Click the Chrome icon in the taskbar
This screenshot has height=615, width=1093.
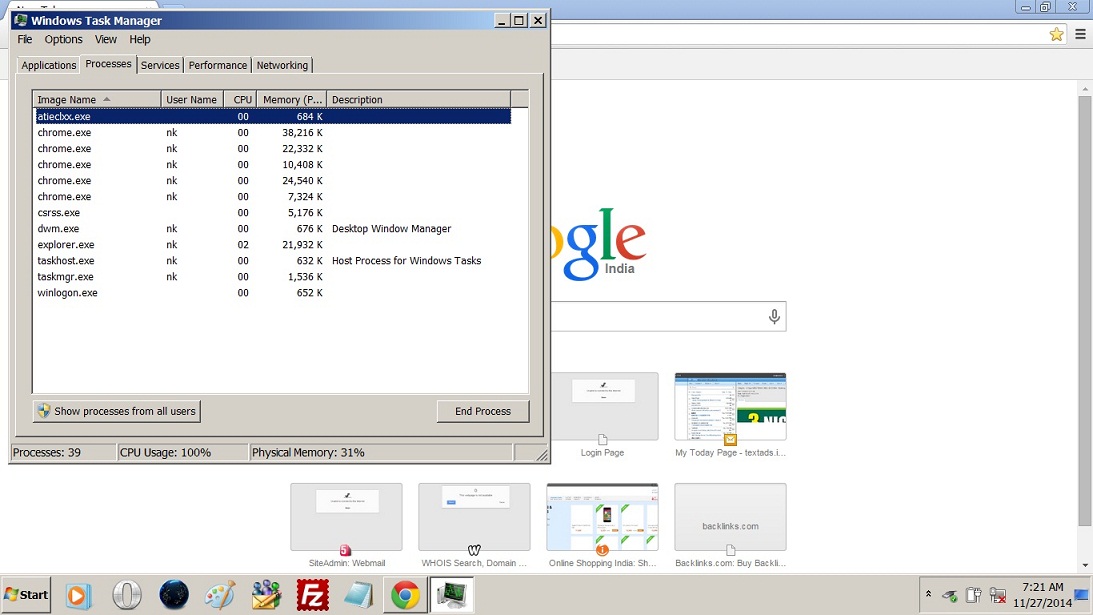click(405, 595)
